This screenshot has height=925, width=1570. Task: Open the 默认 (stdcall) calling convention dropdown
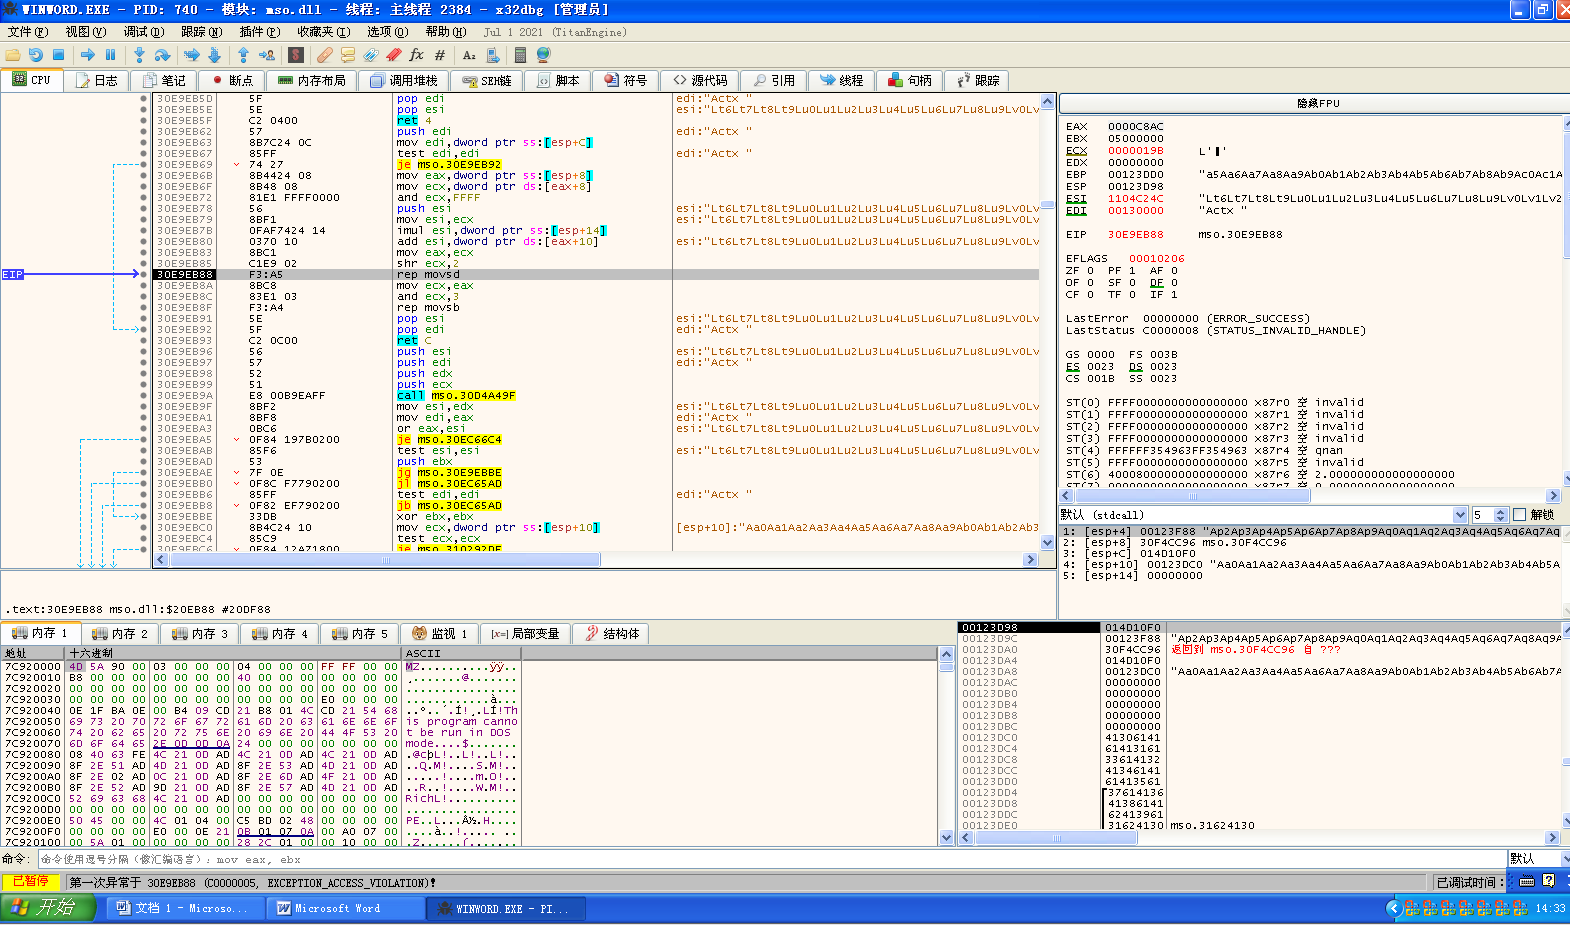pos(1460,515)
